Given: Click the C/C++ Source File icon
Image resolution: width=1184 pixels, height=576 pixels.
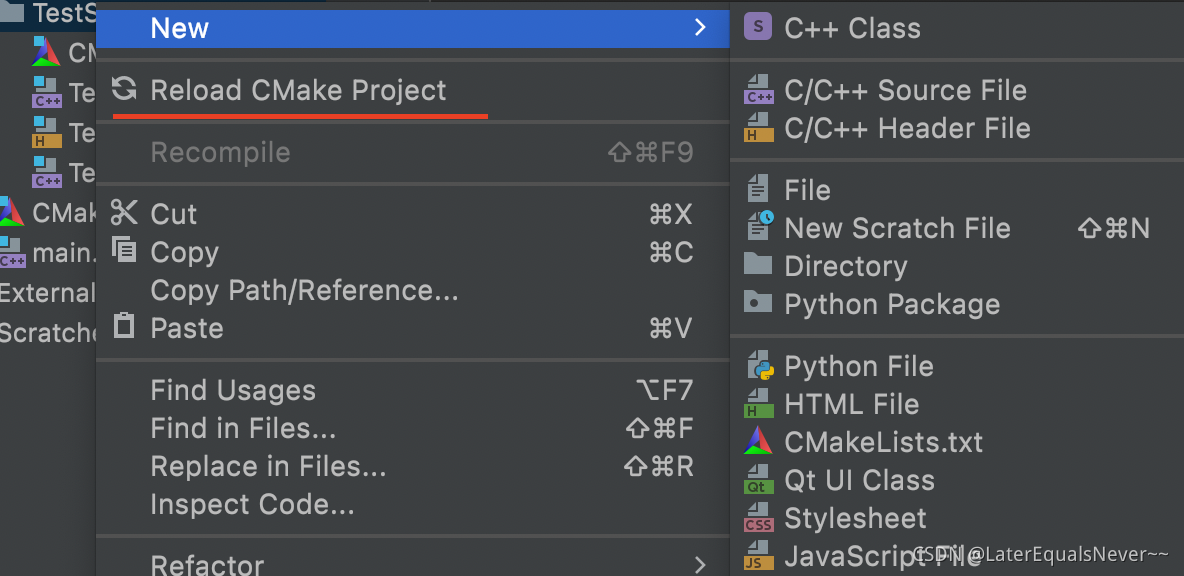Looking at the screenshot, I should click(759, 90).
